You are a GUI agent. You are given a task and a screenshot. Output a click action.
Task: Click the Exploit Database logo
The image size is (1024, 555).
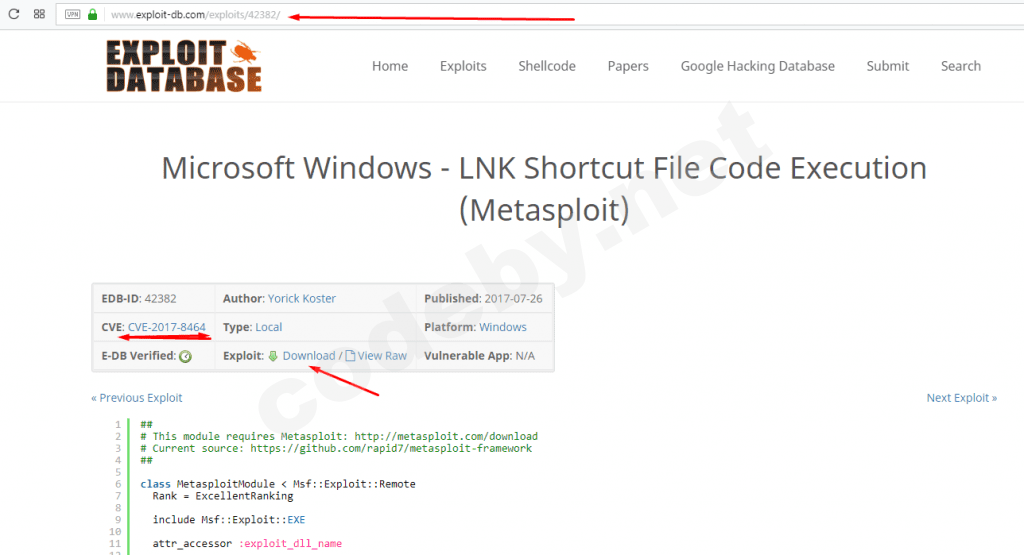[184, 65]
